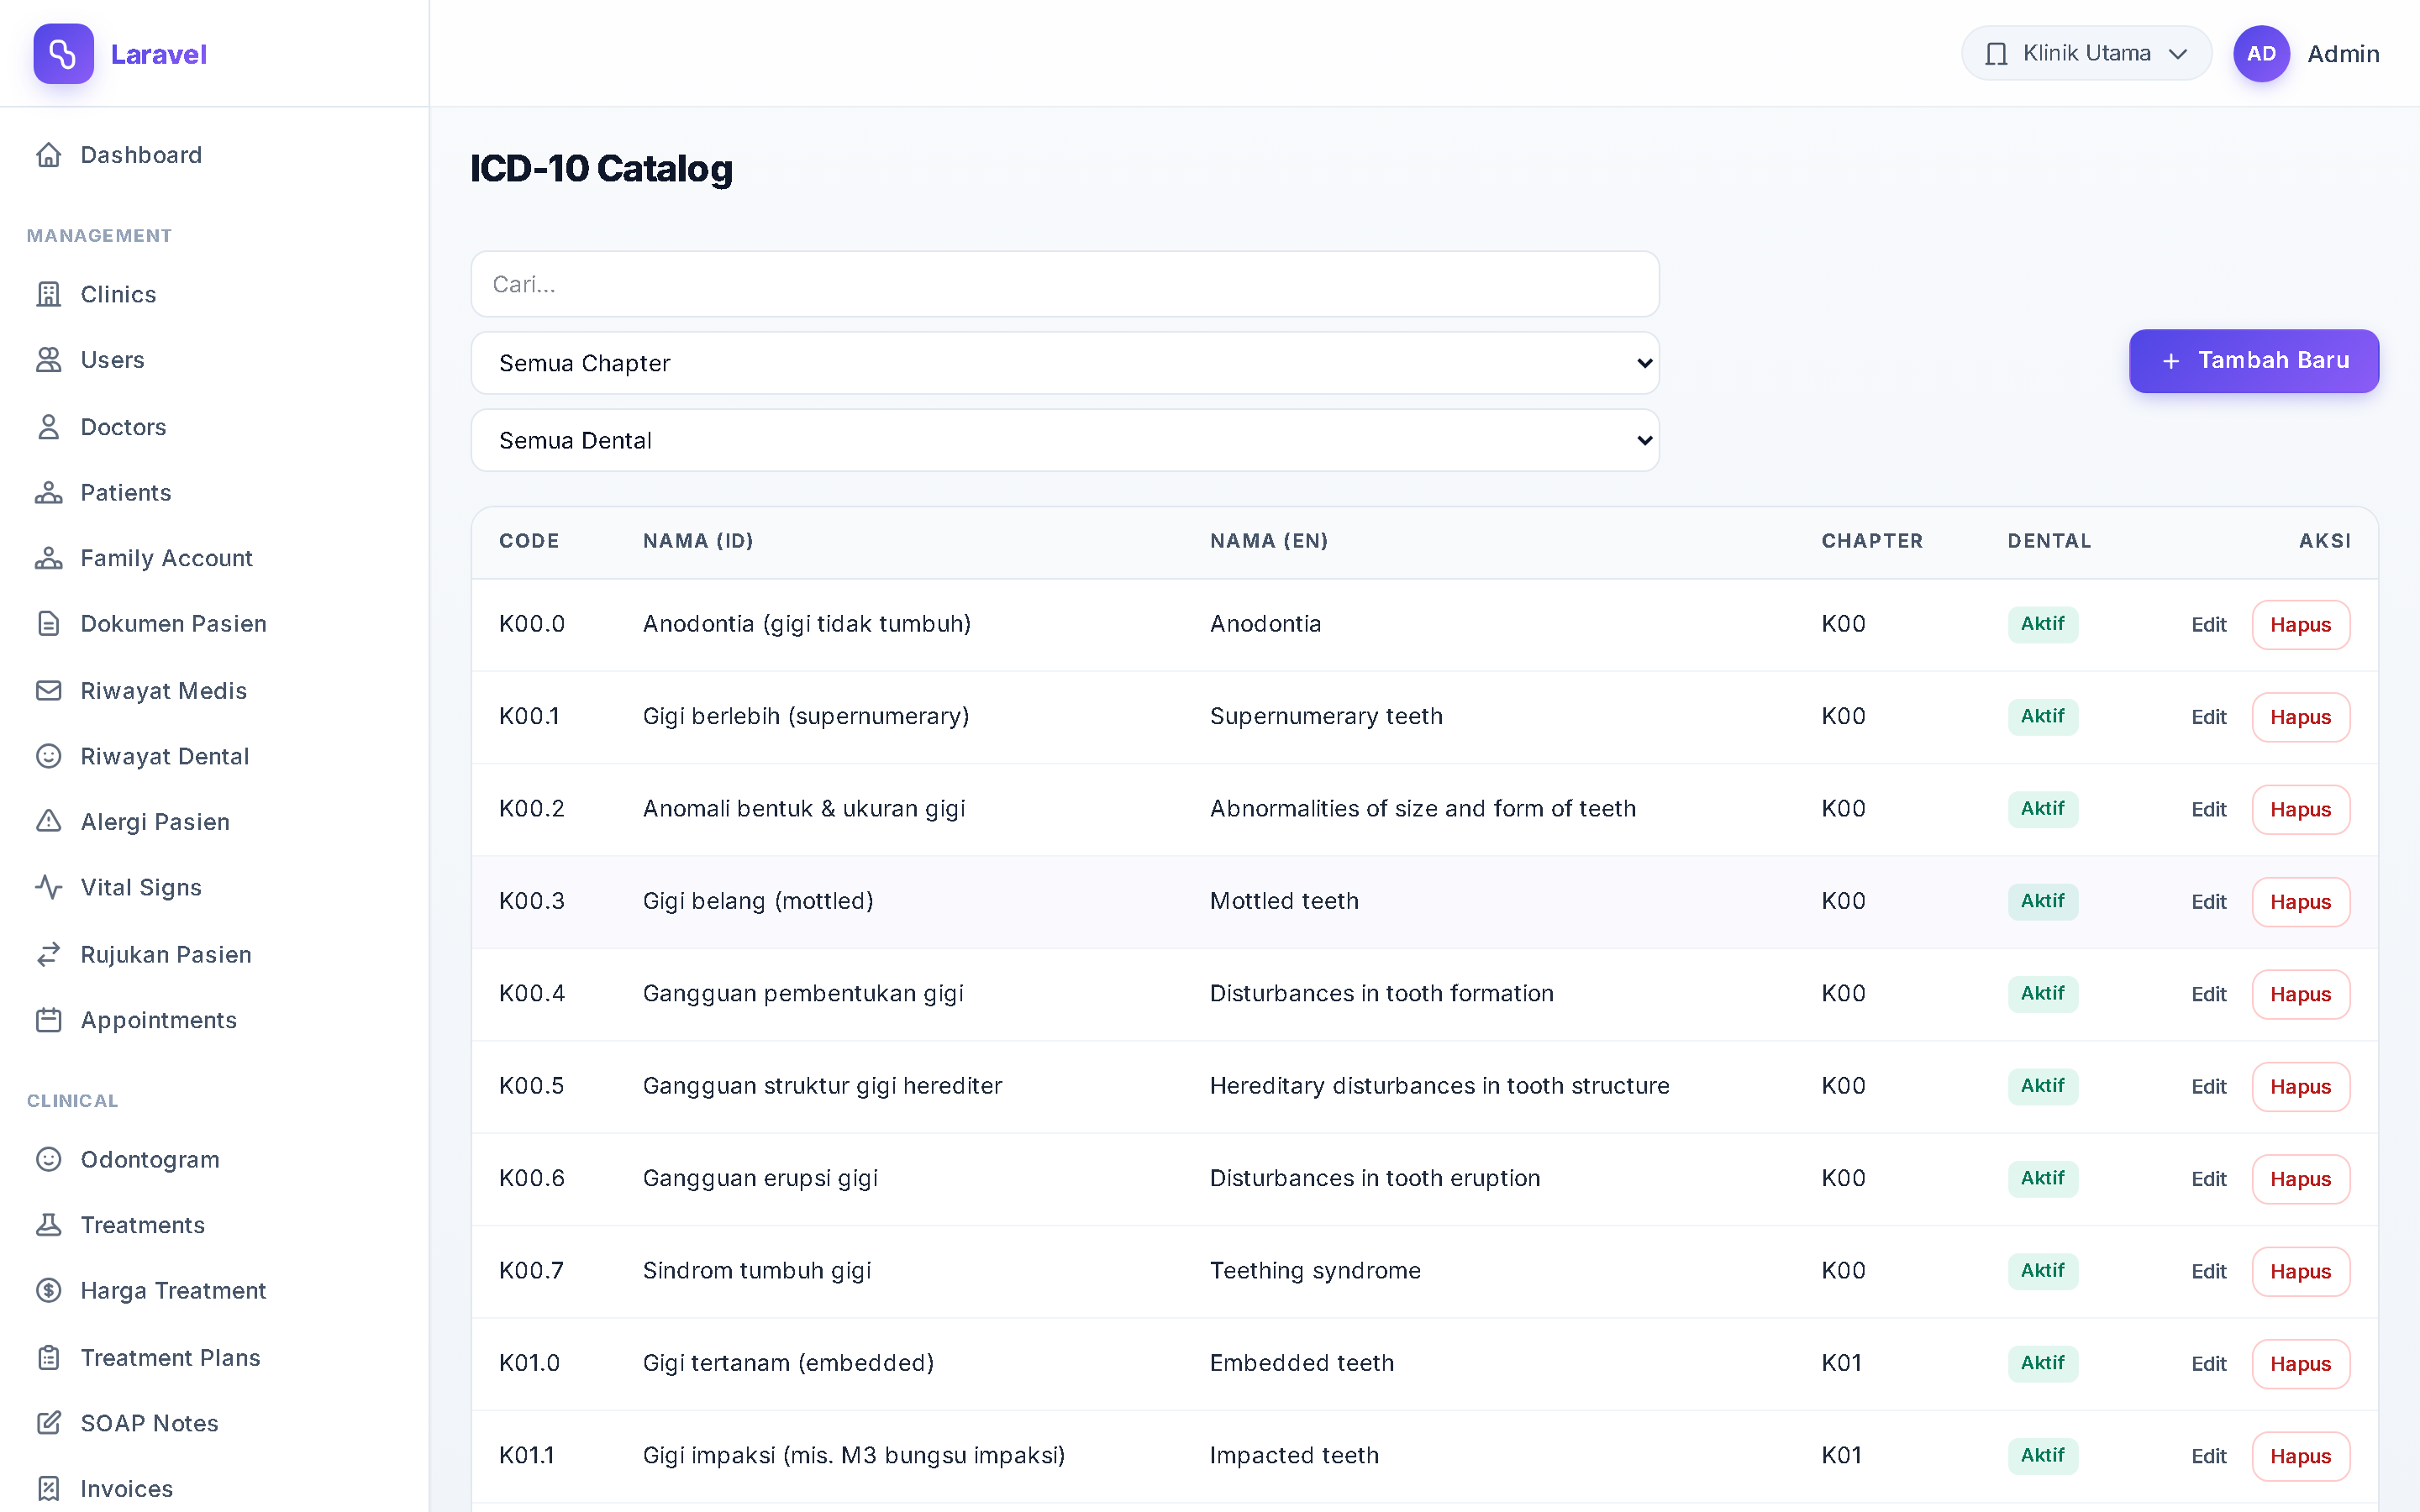Viewport: 2420px width, 1512px height.
Task: Navigate to Odontogram section
Action: 214,1160
